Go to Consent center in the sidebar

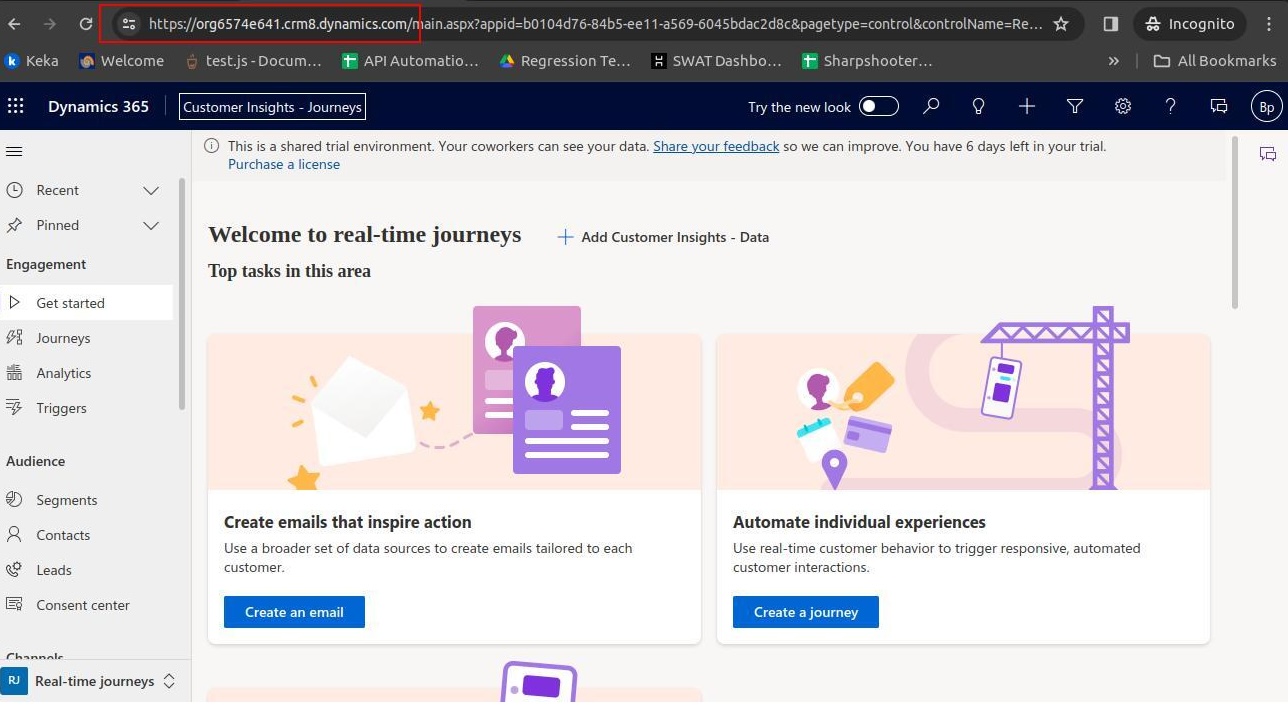pyautogui.click(x=87, y=605)
